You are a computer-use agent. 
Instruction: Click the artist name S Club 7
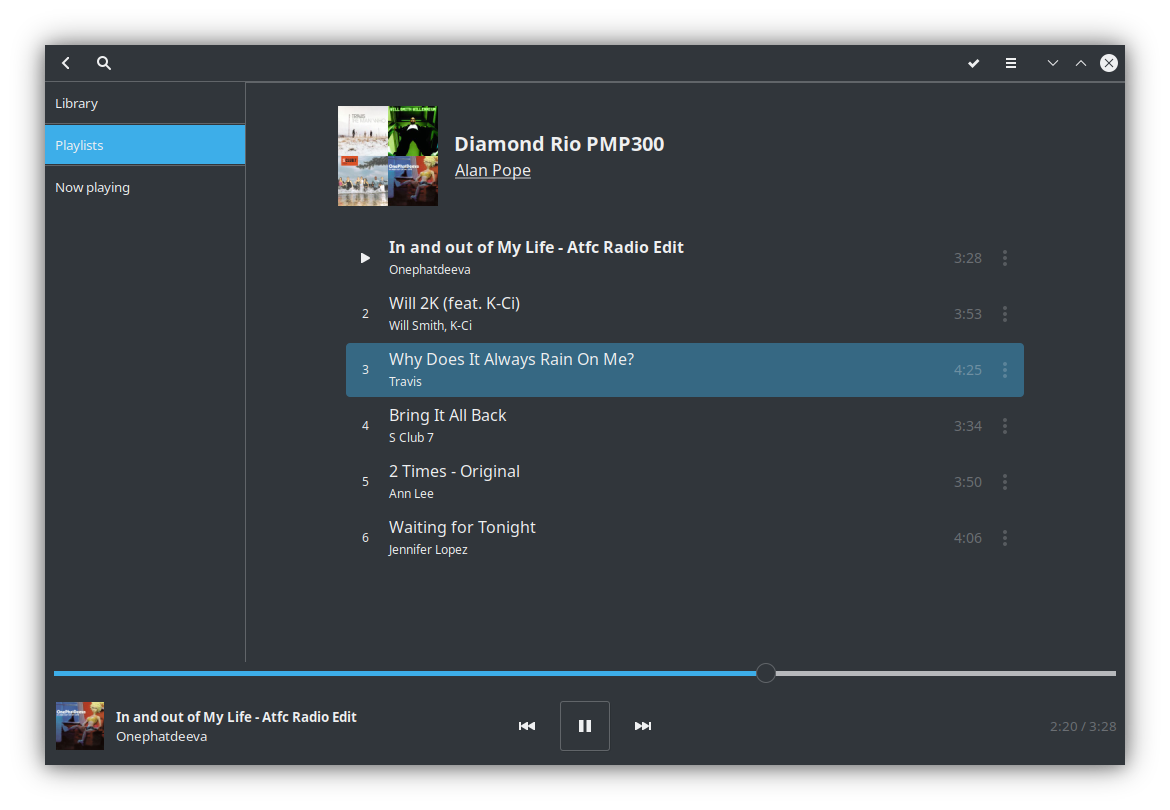click(x=411, y=438)
